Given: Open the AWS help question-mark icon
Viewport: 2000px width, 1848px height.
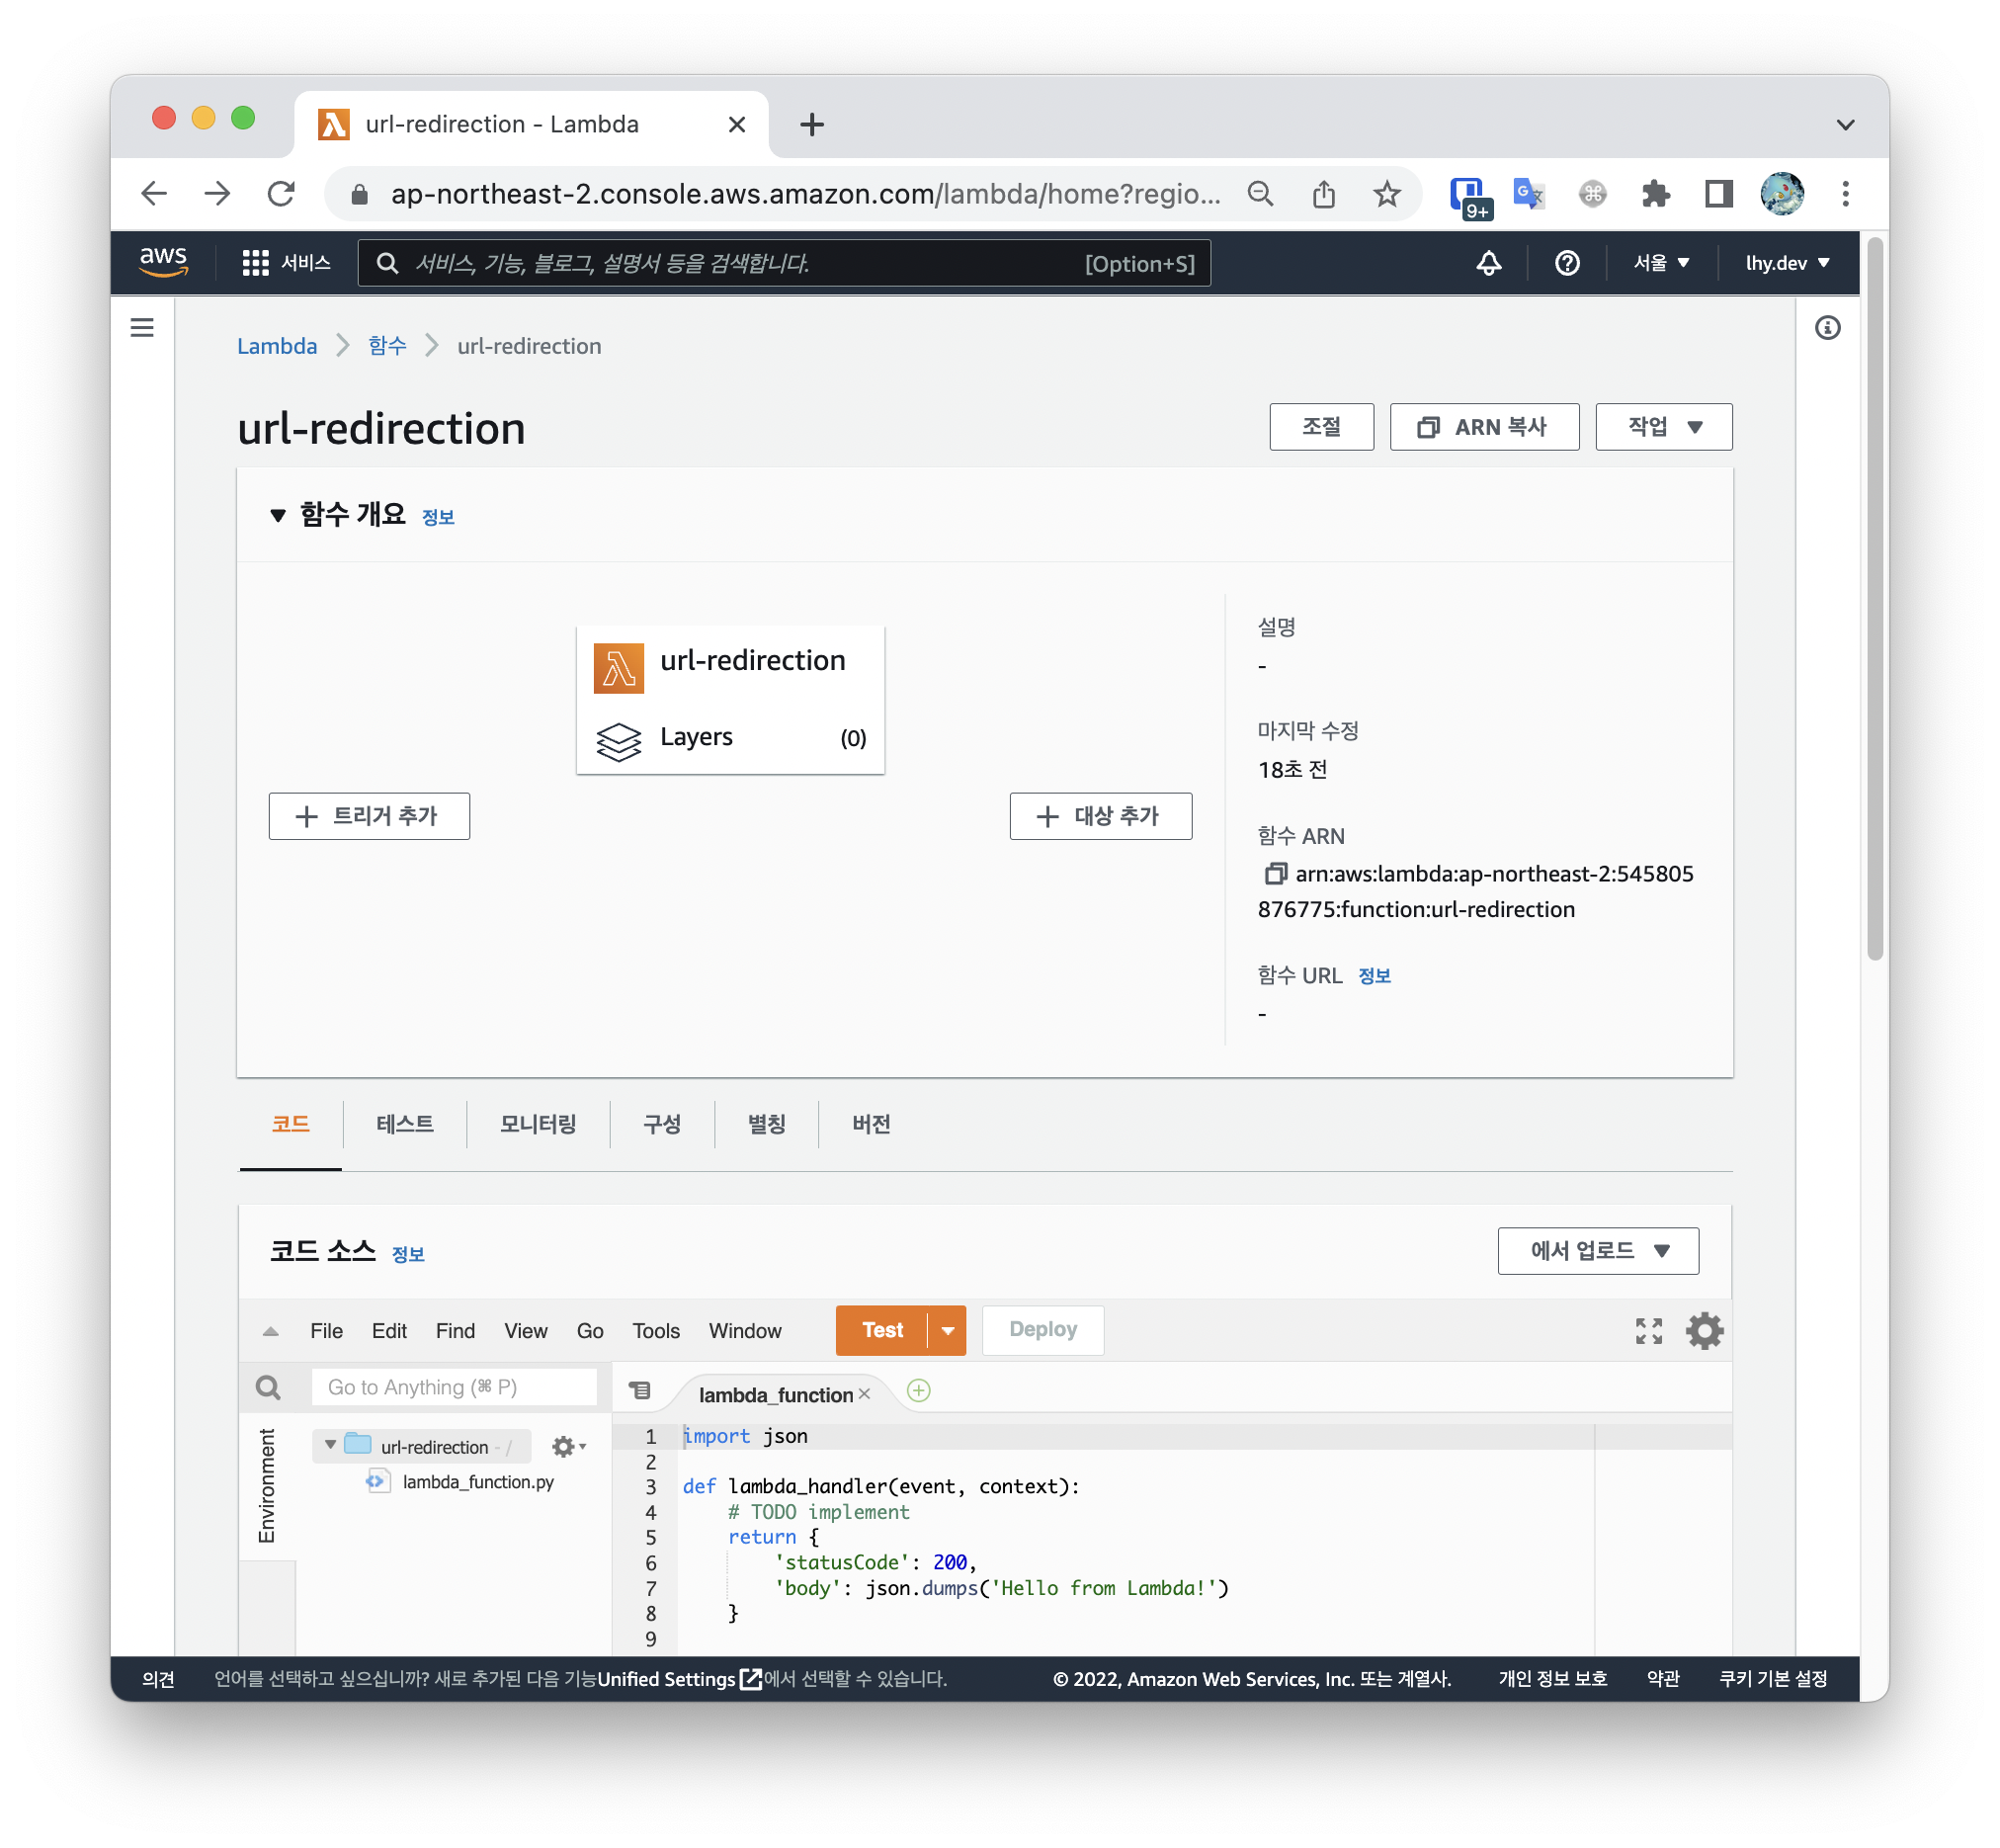Looking at the screenshot, I should coord(1566,263).
